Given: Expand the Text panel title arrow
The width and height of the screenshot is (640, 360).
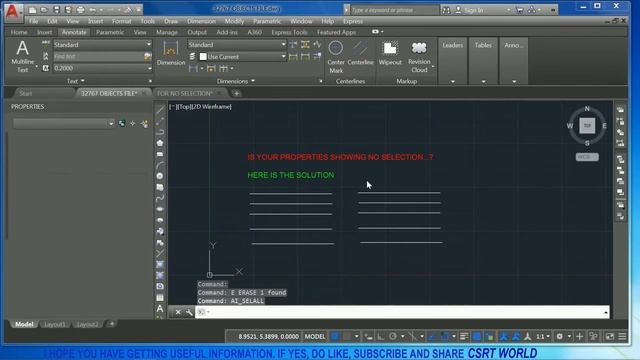Looking at the screenshot, I should (83, 81).
